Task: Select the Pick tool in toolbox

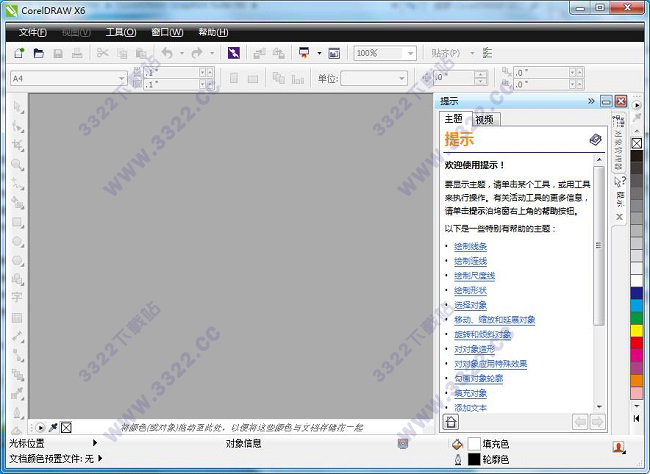Action: click(17, 107)
